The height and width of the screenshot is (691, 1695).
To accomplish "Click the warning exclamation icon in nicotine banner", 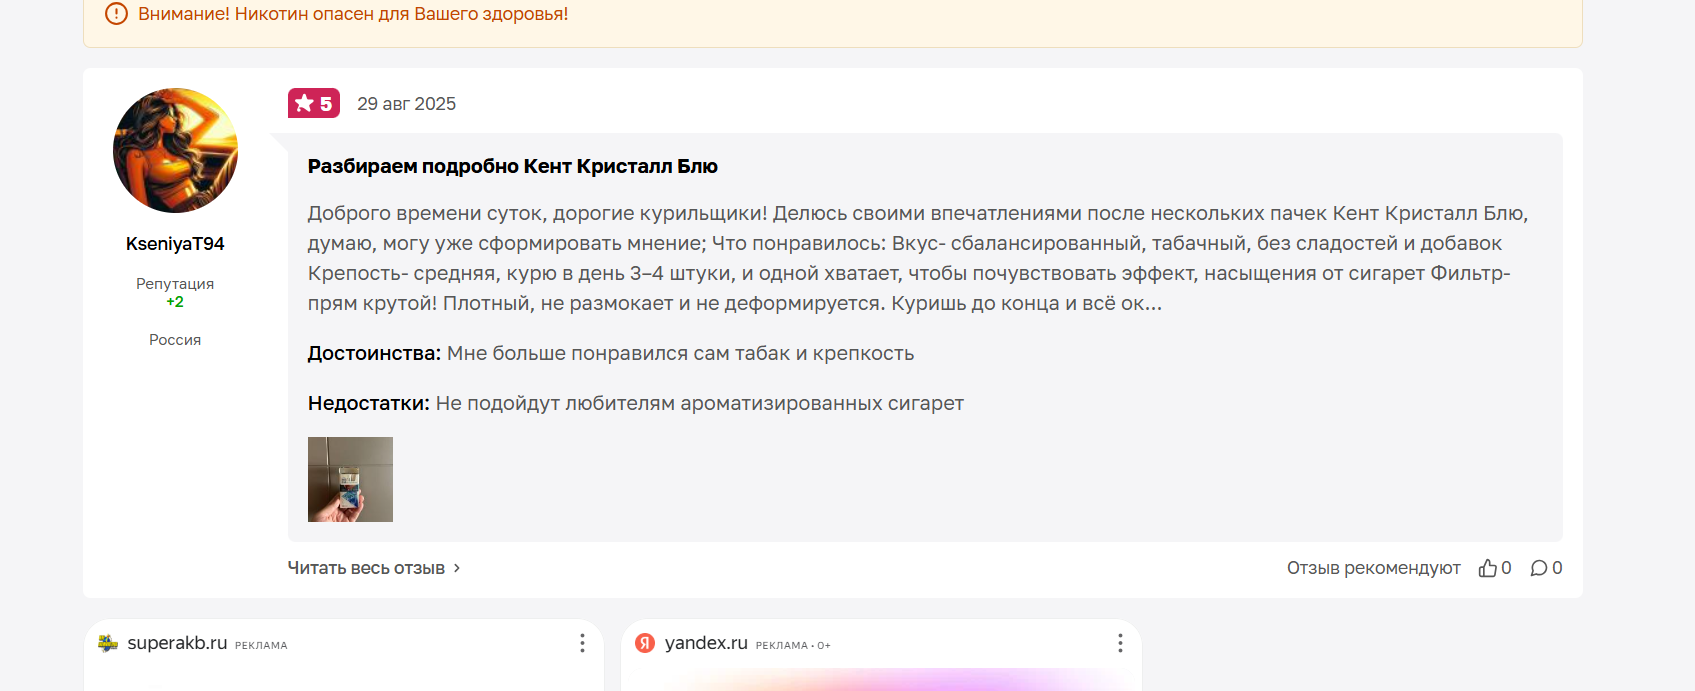I will tap(116, 14).
